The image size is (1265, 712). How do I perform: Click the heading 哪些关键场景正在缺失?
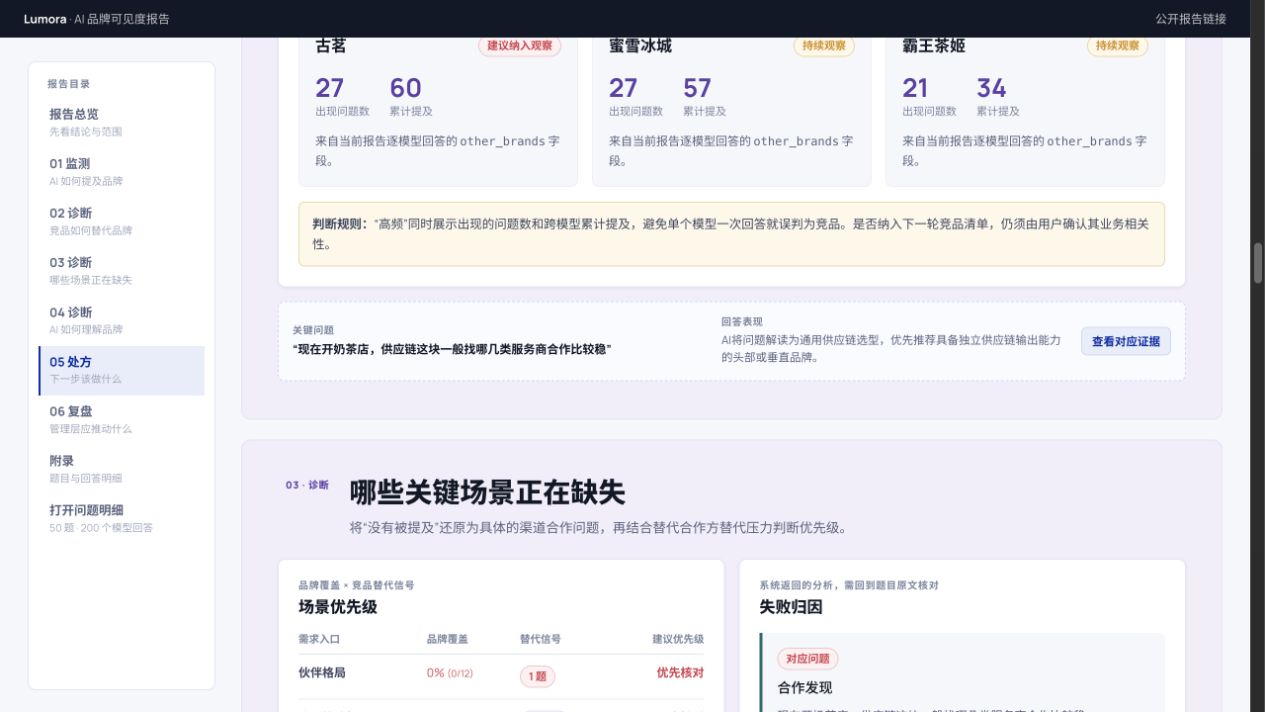pos(487,492)
